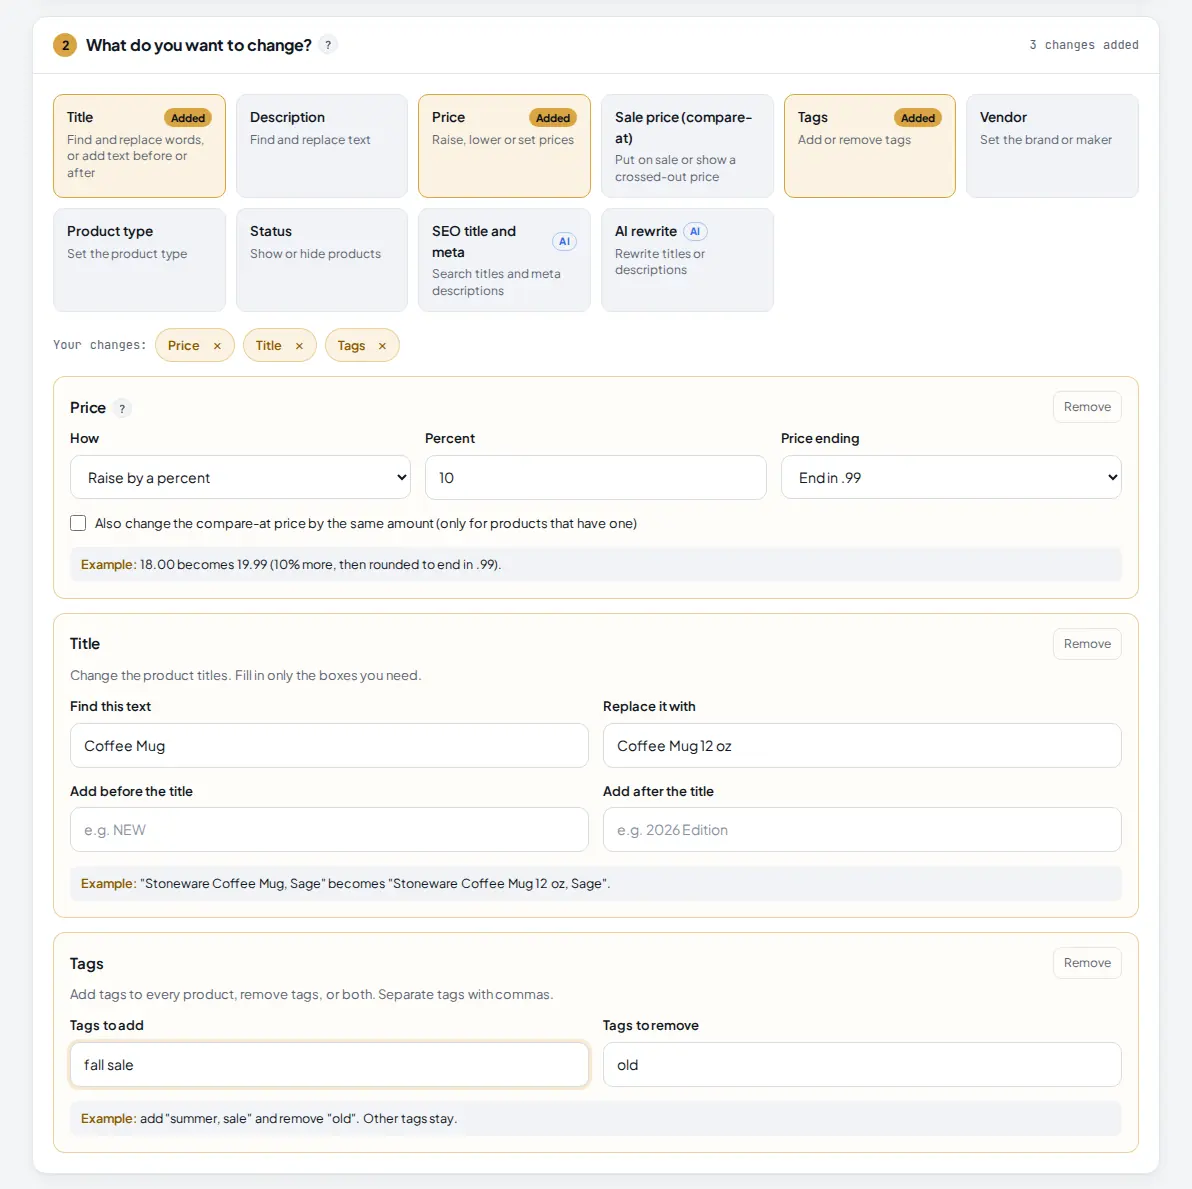Remove the Price chip via its x icon

pos(217,346)
